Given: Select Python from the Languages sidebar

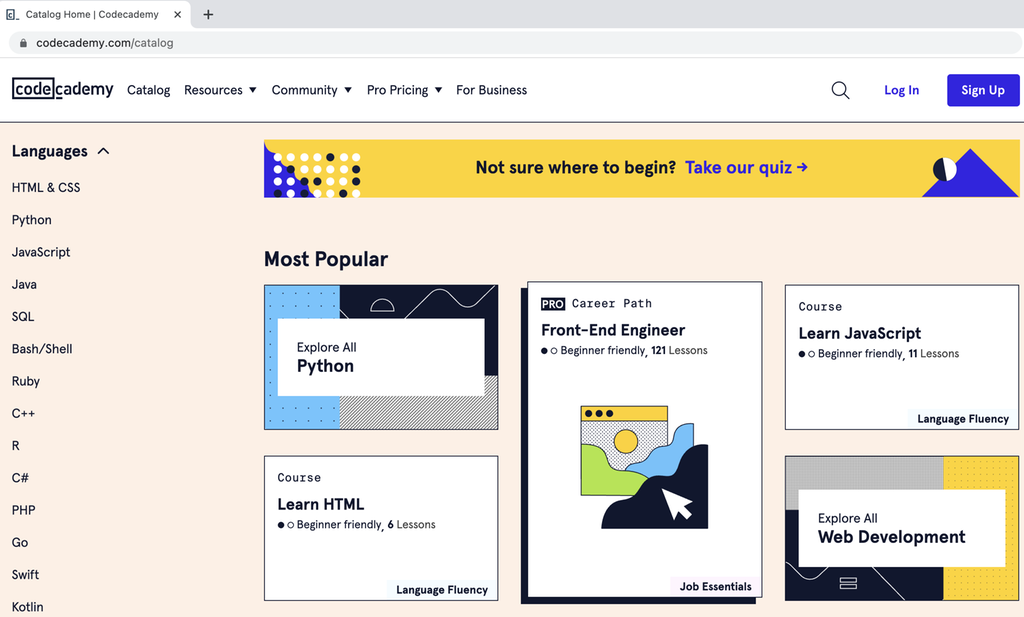Looking at the screenshot, I should tap(31, 220).
